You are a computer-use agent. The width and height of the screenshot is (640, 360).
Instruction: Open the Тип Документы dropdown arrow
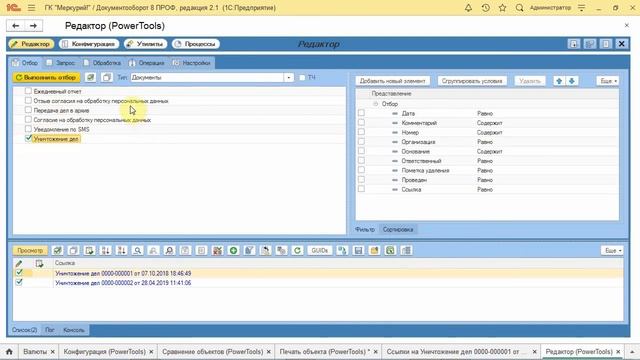(x=289, y=77)
